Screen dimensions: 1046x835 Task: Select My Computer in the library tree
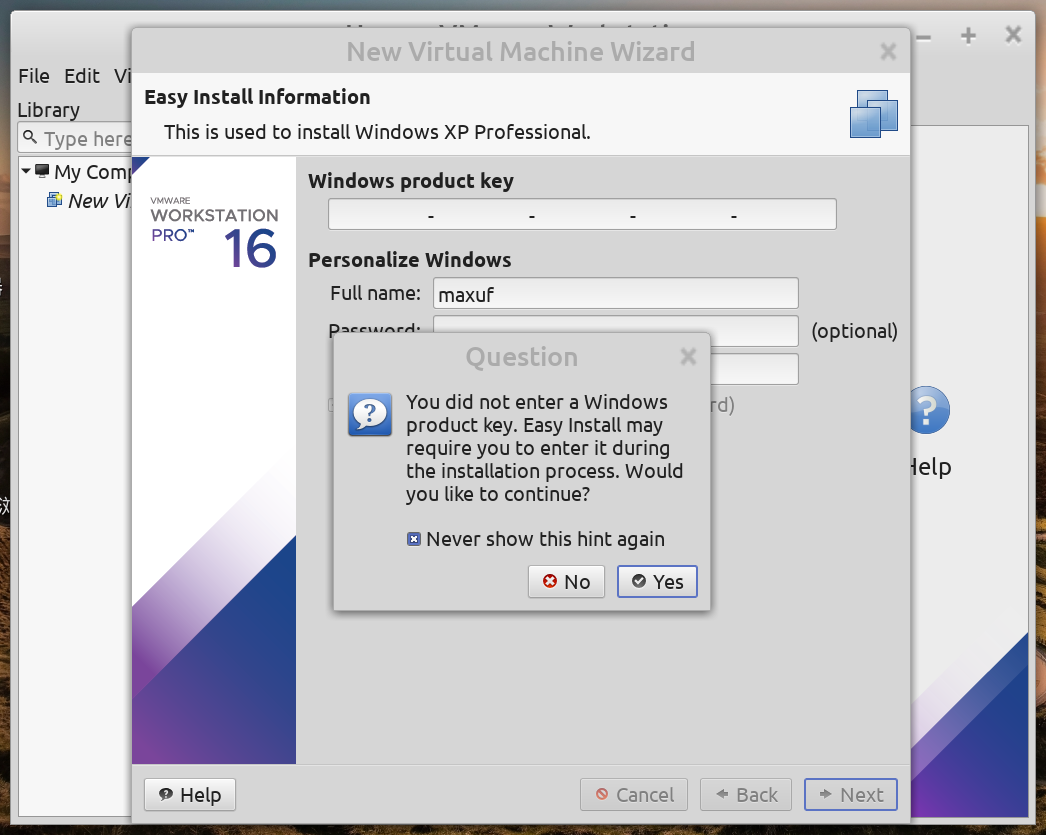(x=92, y=171)
